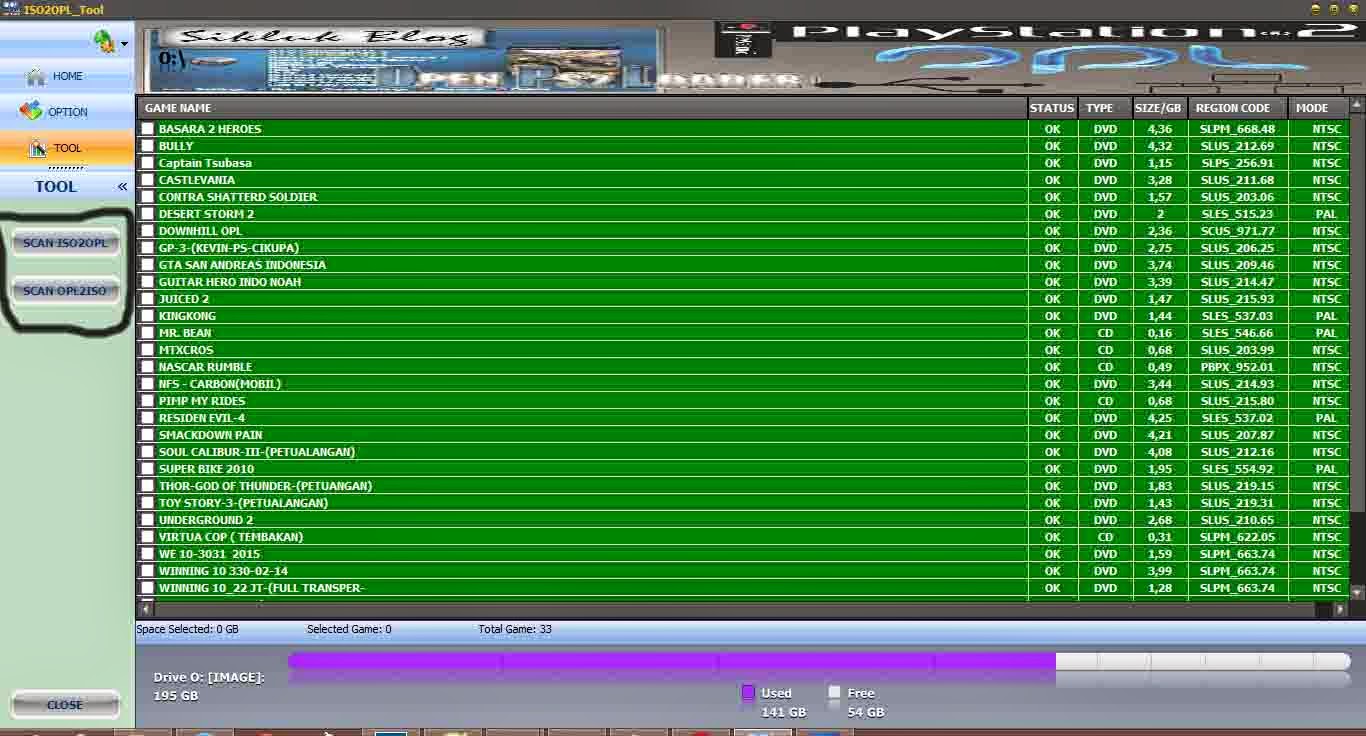Click the Drive O usage progress bar

(x=819, y=661)
